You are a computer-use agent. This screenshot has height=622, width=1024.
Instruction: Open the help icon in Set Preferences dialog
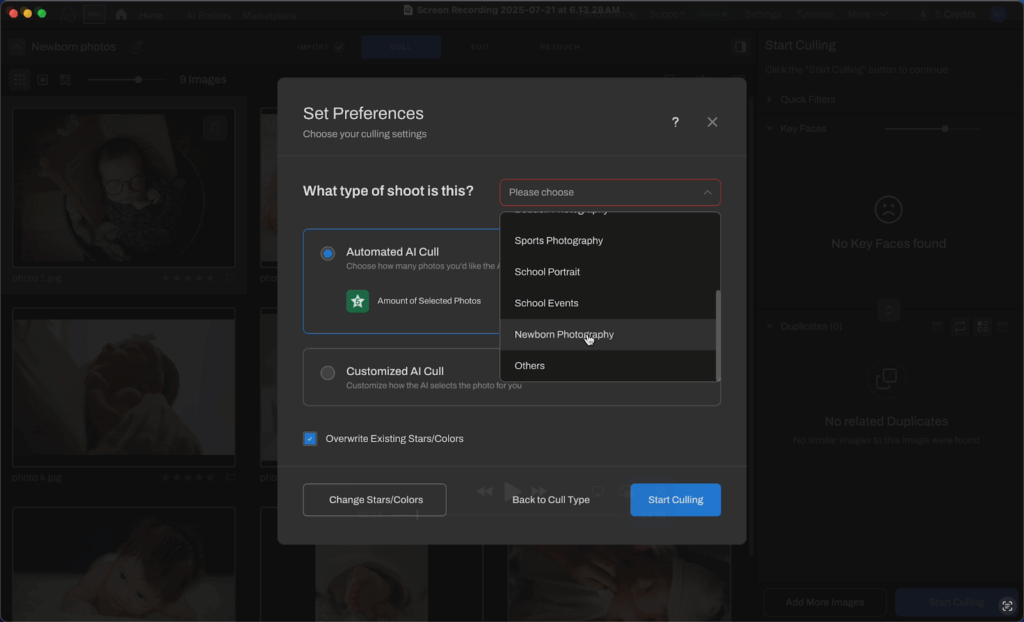[x=675, y=122]
